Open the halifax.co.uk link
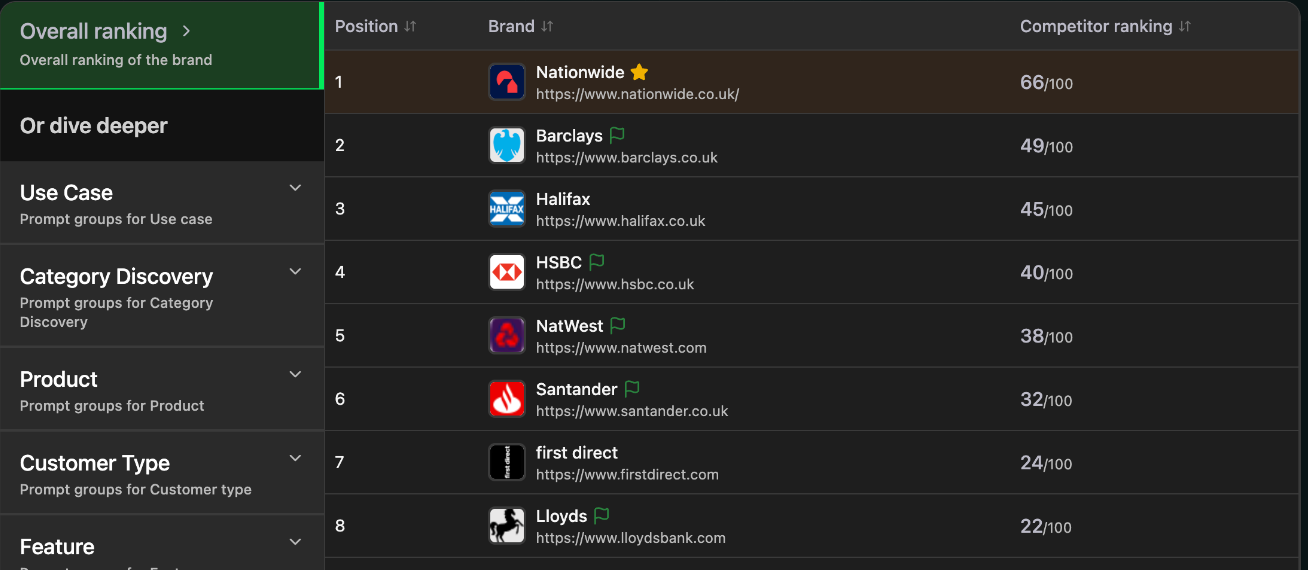The height and width of the screenshot is (570, 1308). click(621, 221)
